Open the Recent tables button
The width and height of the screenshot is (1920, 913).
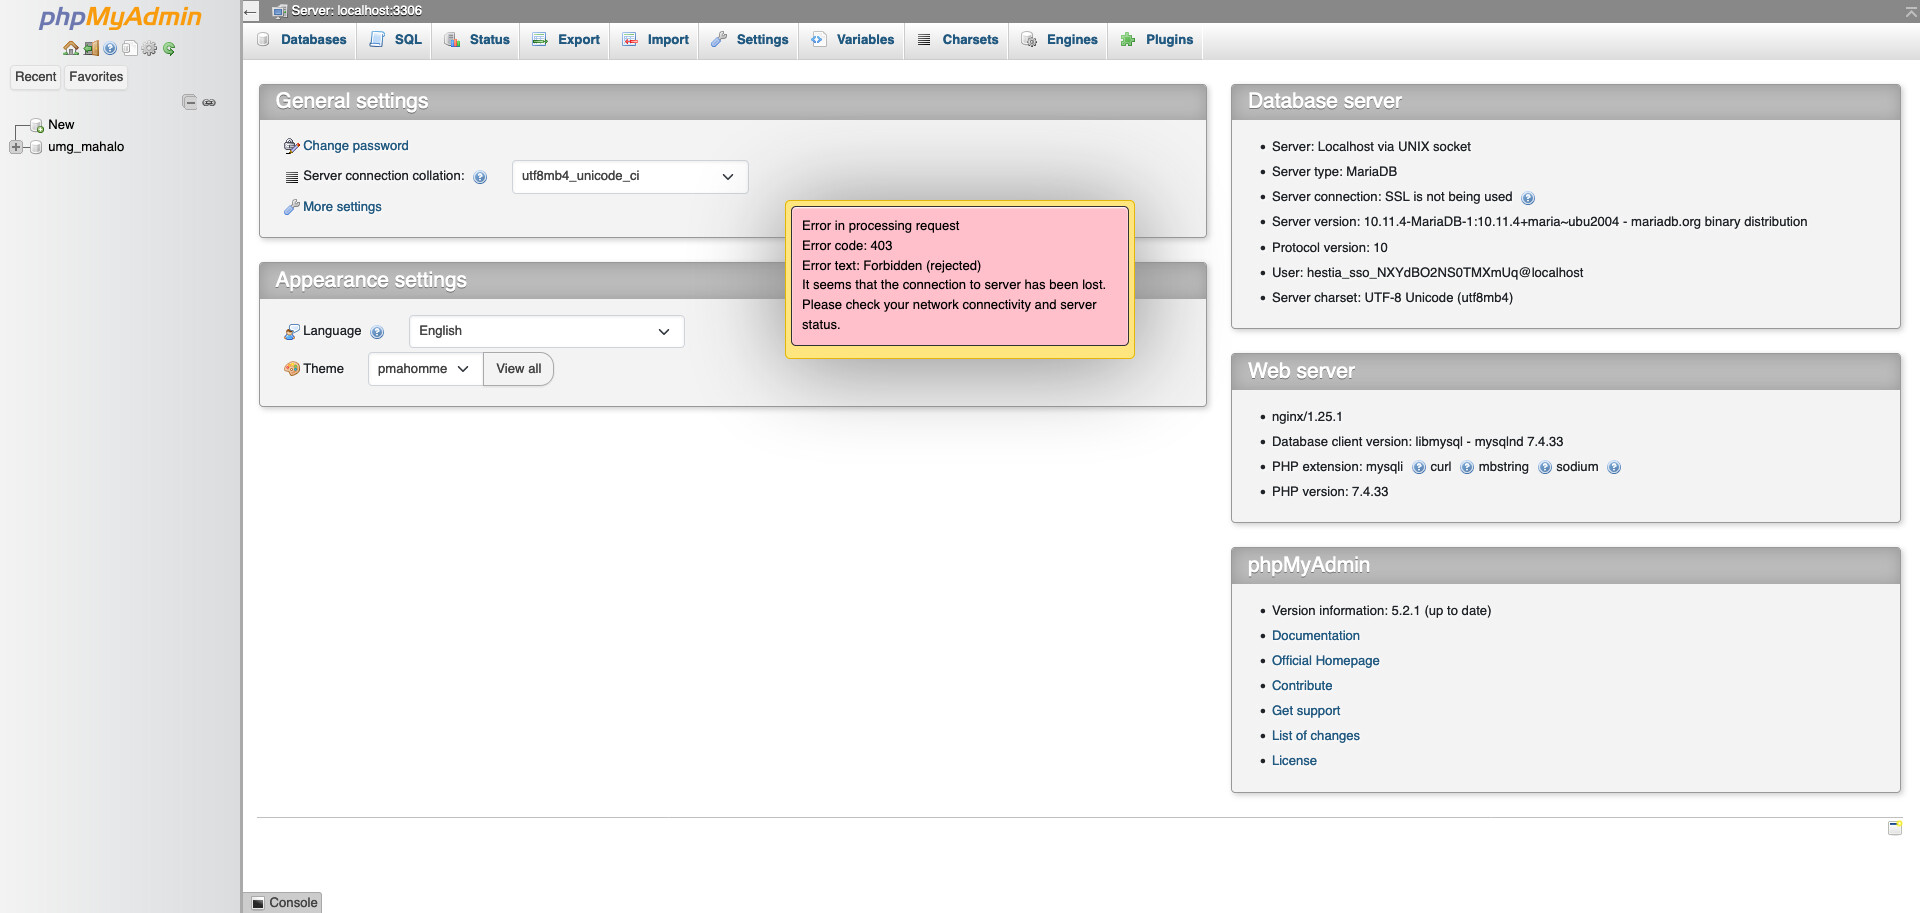pyautogui.click(x=36, y=77)
